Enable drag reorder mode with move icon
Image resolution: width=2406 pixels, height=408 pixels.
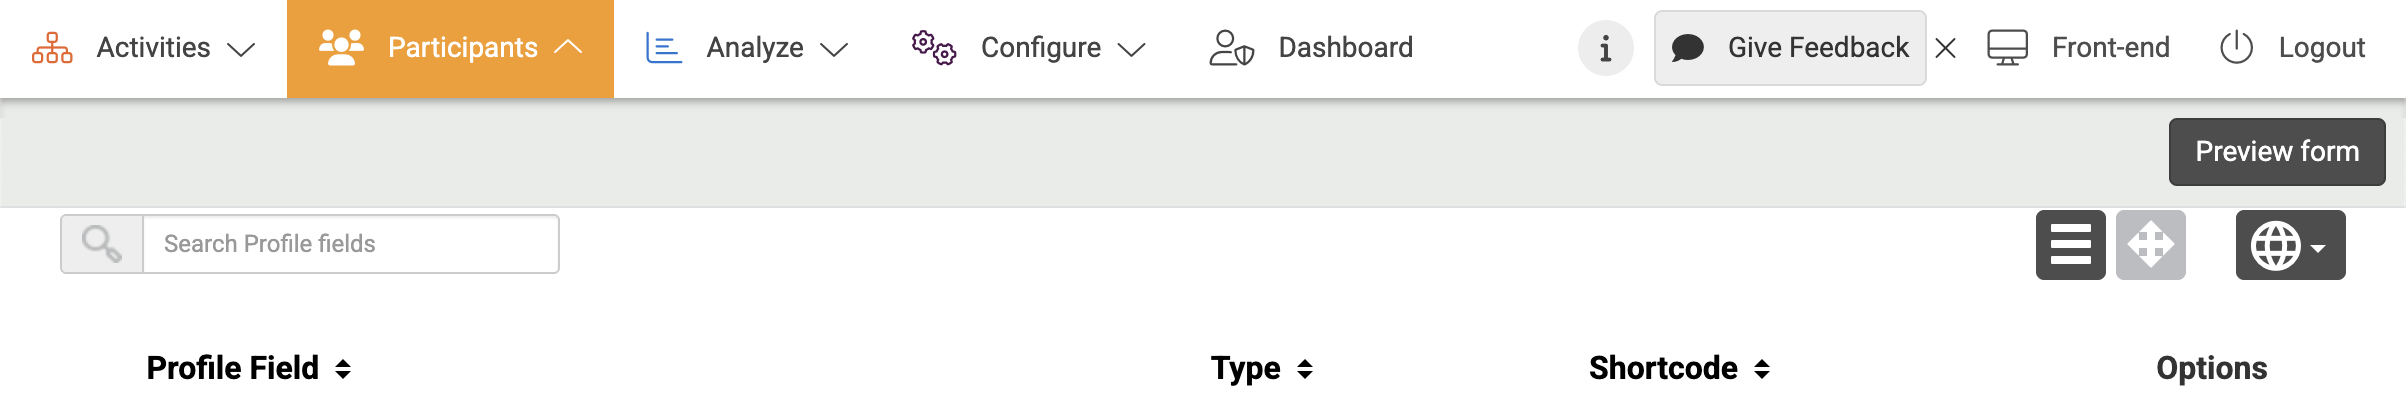2150,245
